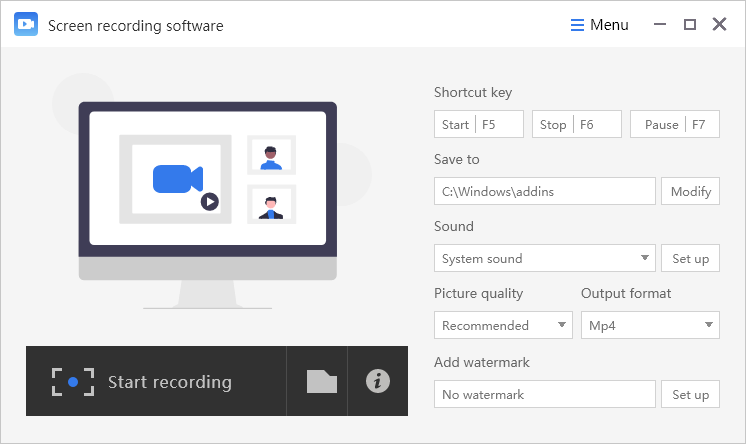Click the information icon button
The image size is (746, 444).
378,381
